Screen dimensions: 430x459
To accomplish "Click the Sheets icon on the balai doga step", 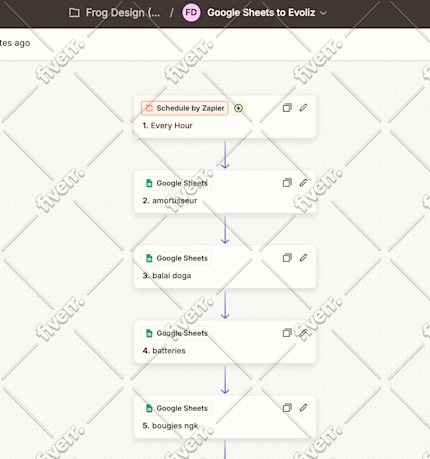I will coord(149,258).
